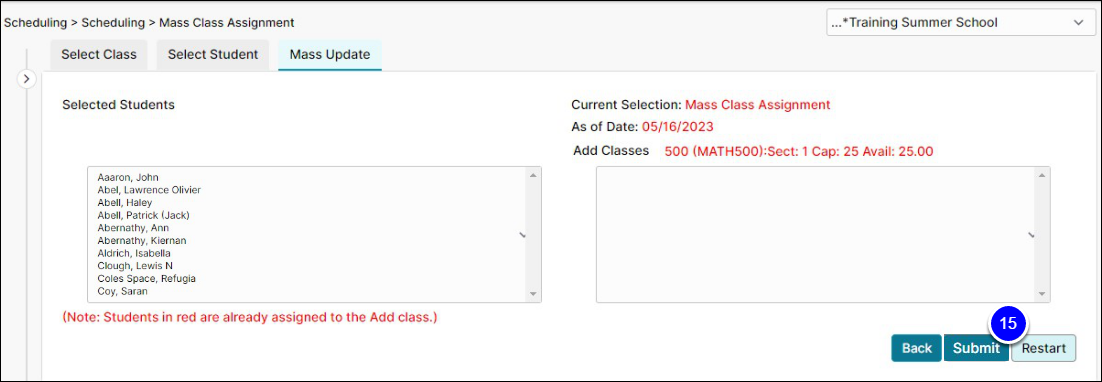Click scroll down arrow of student list
Screen dimensions: 1102x382
point(532,294)
